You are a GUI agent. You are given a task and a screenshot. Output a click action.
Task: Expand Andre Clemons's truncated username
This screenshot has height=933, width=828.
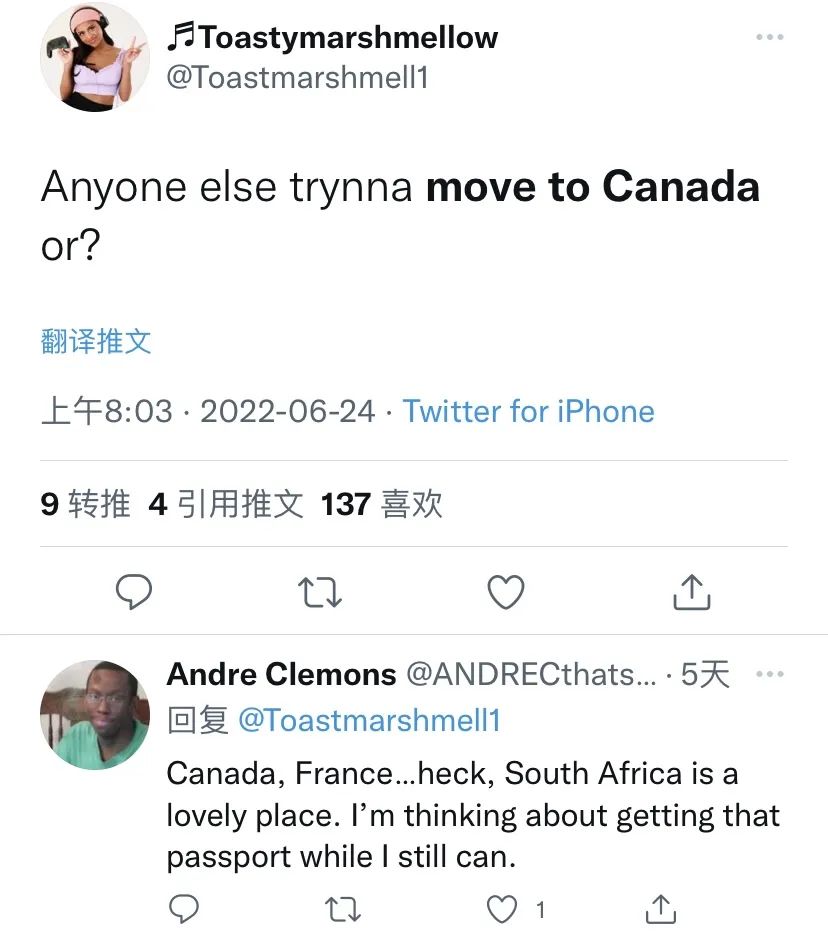pyautogui.click(x=528, y=674)
